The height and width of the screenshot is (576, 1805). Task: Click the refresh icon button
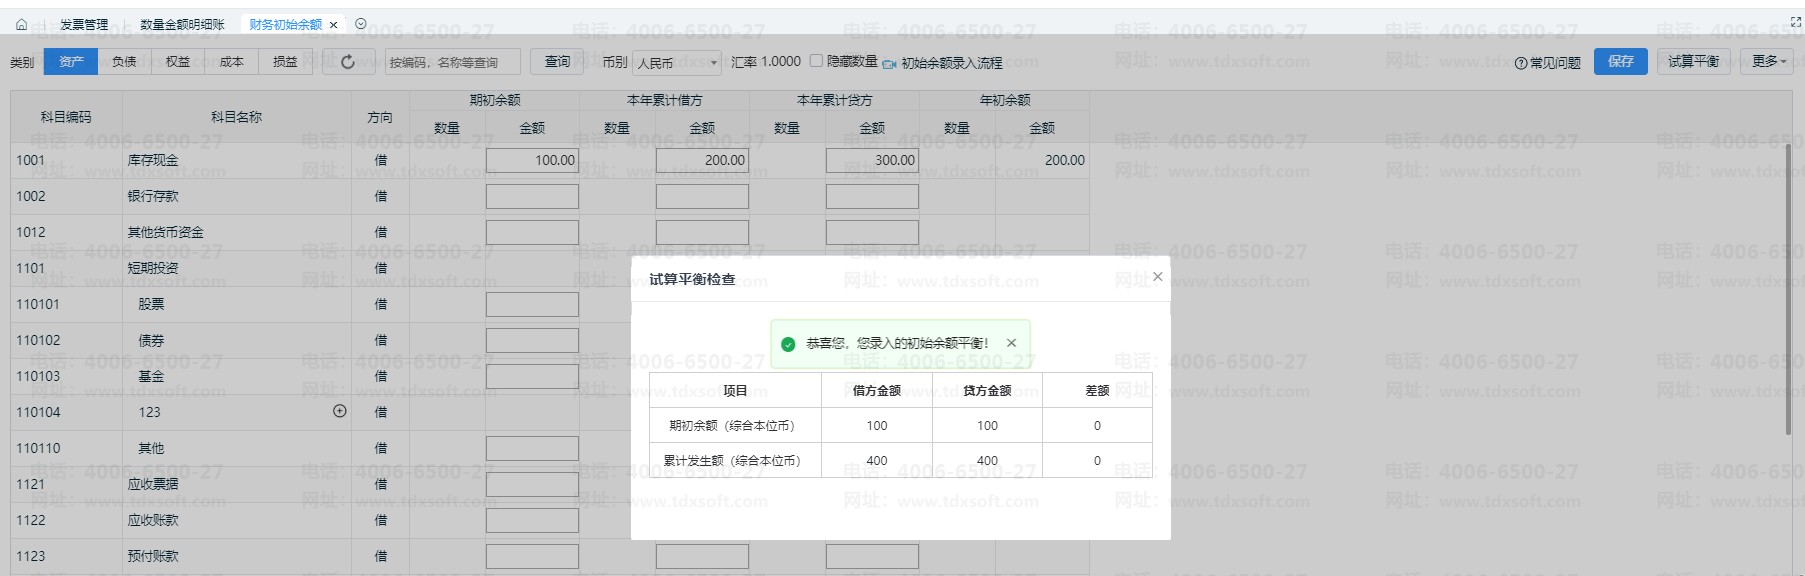coord(348,62)
